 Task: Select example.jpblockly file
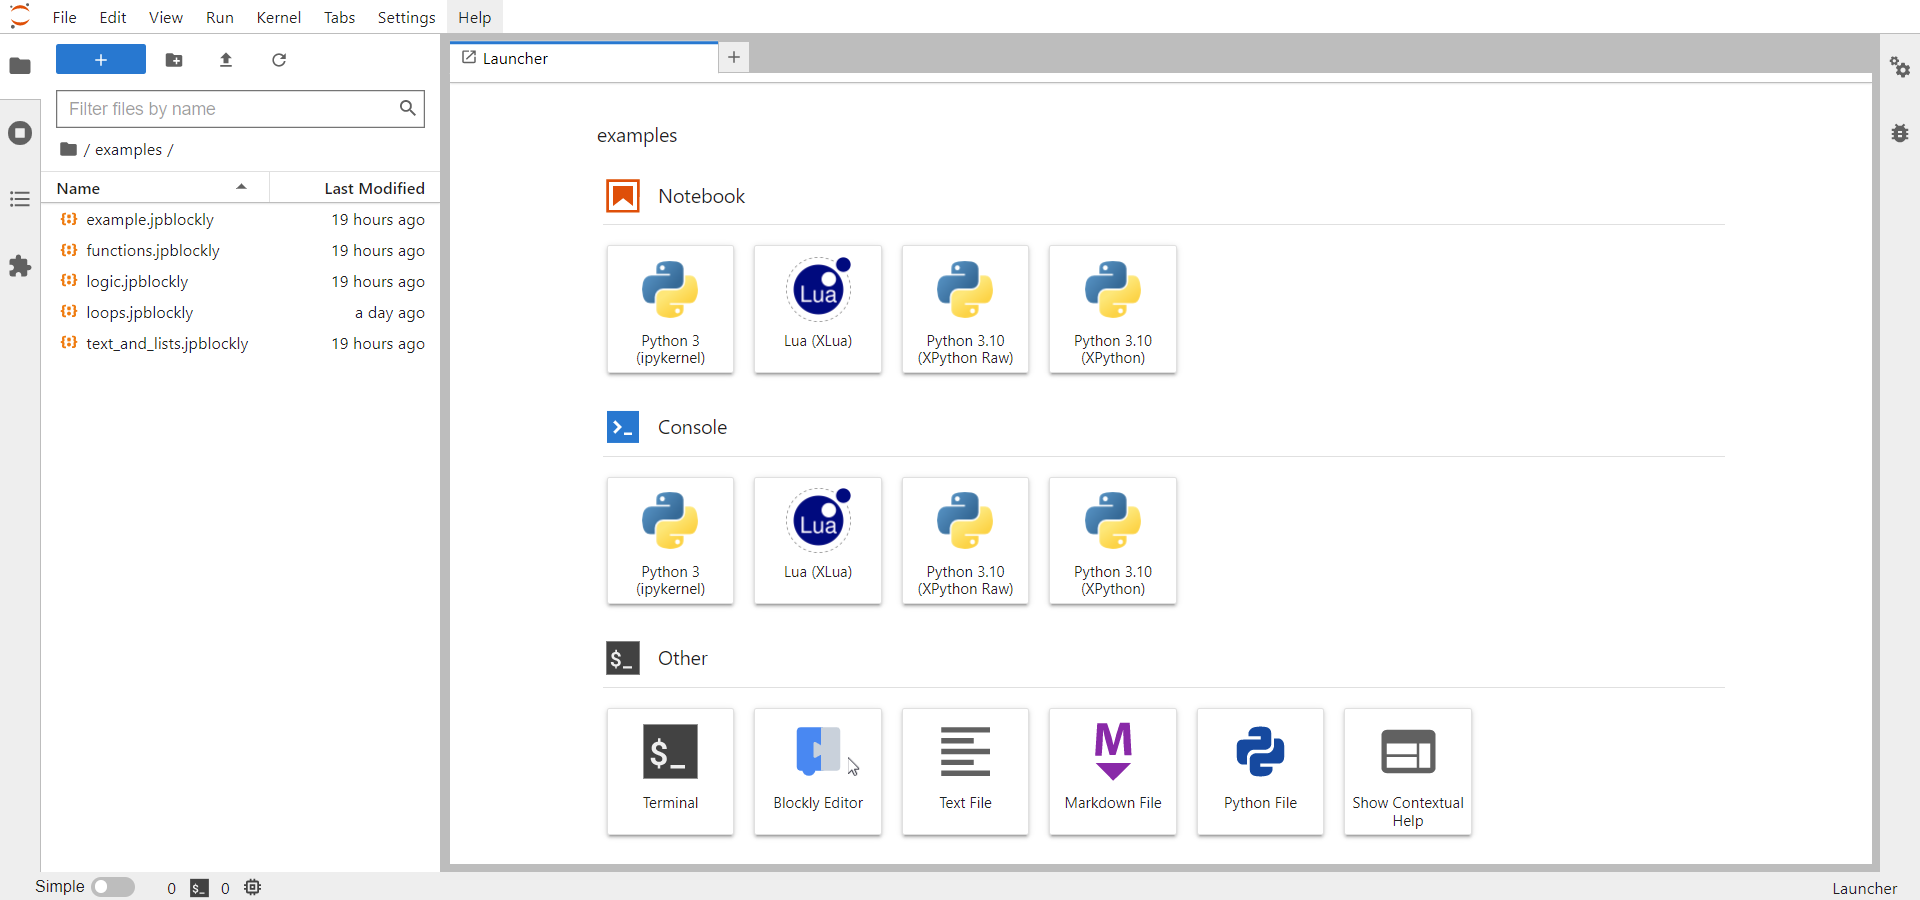point(240,219)
